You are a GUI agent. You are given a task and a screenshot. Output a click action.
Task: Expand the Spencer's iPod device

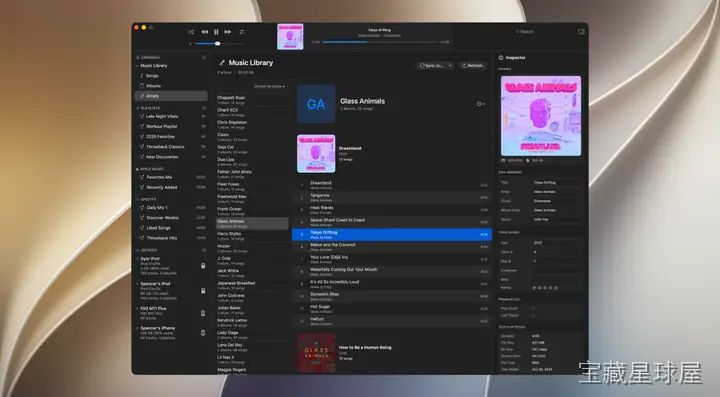coord(137,284)
